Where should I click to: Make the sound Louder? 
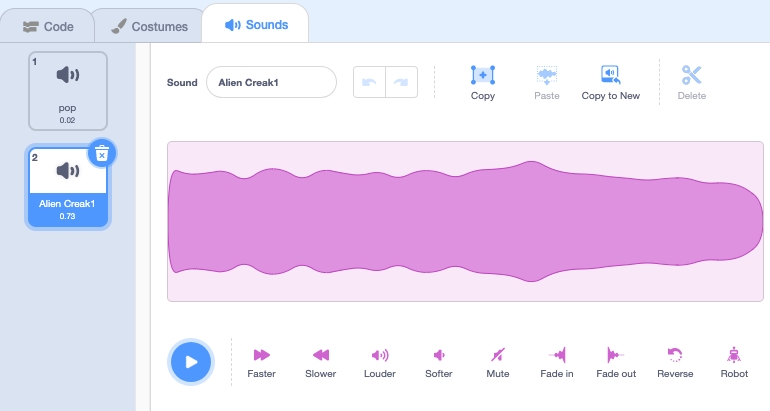380,355
